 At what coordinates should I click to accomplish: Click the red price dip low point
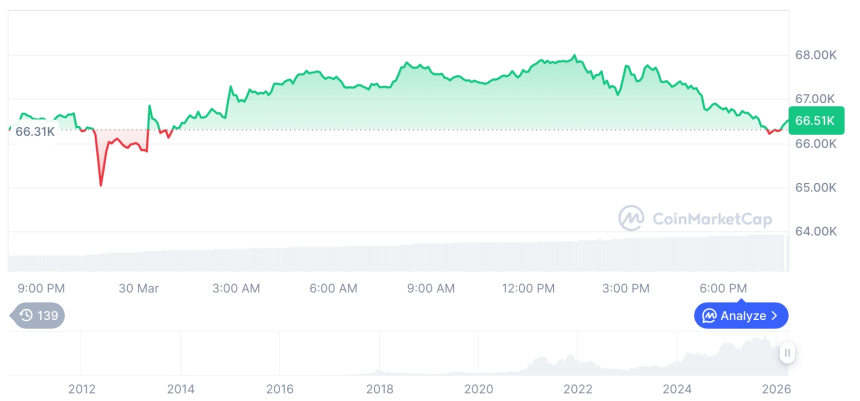101,185
